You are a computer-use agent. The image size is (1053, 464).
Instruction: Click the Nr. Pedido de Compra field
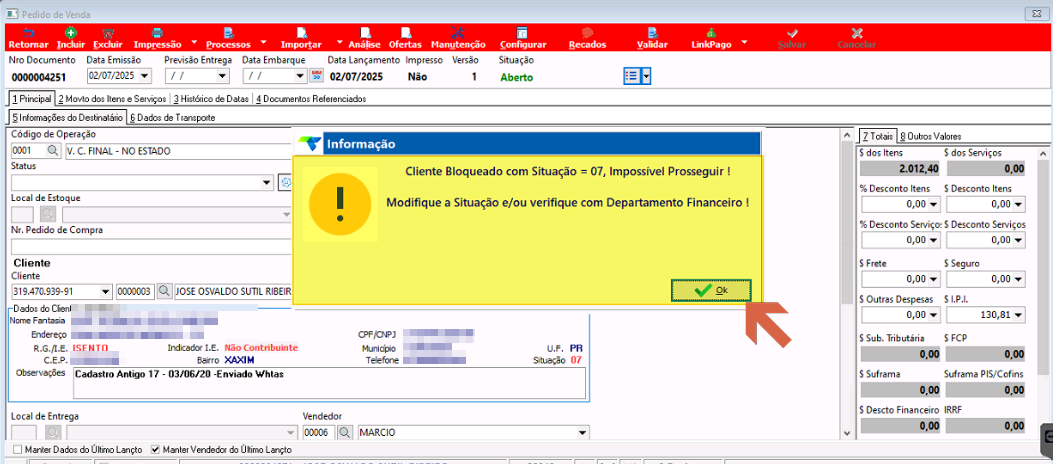click(x=151, y=246)
